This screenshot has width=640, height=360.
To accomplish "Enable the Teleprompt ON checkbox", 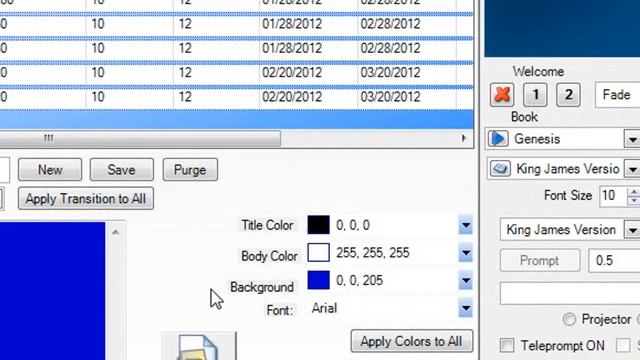I will click(507, 345).
